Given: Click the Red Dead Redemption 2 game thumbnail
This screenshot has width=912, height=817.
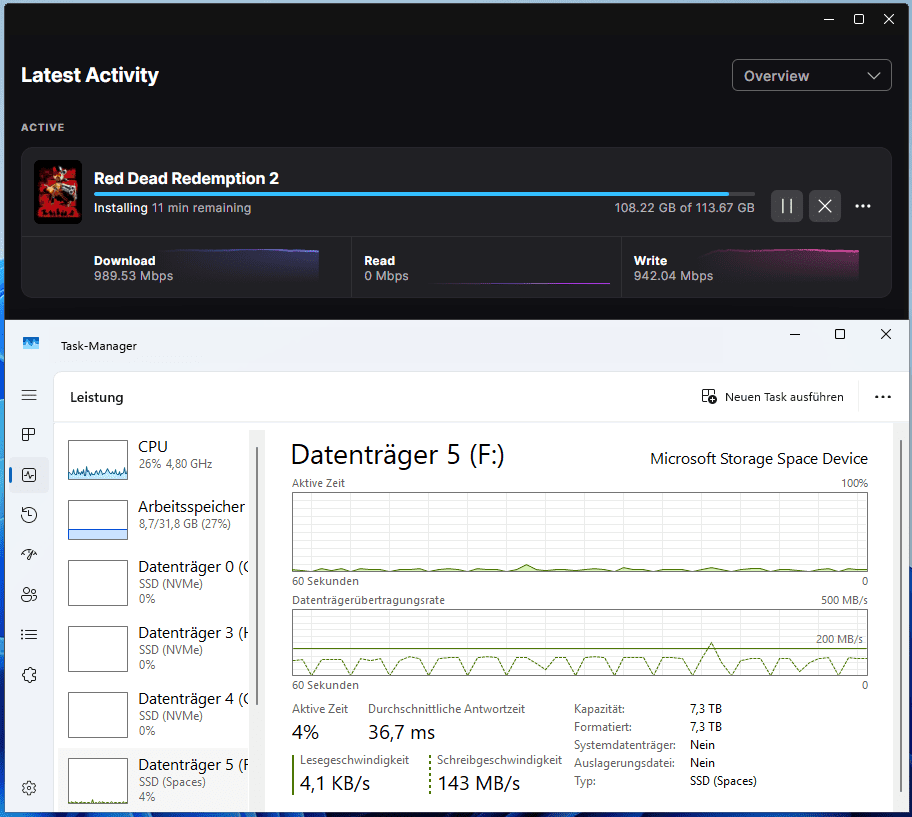Looking at the screenshot, I should 58,192.
